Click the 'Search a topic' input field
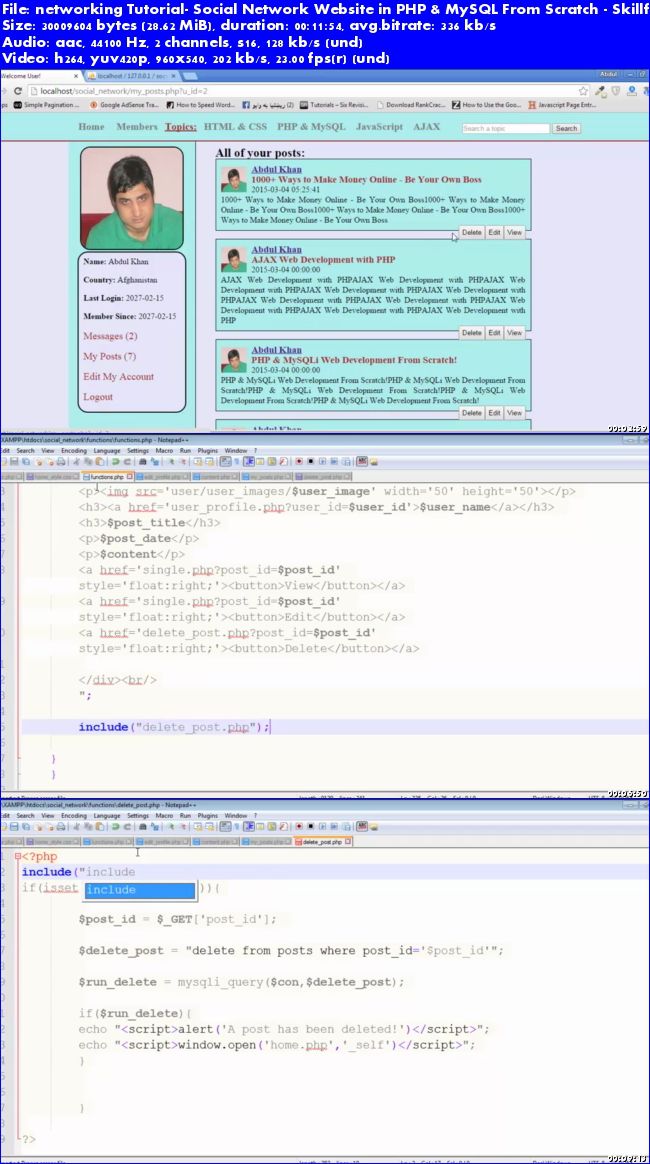 [x=505, y=128]
